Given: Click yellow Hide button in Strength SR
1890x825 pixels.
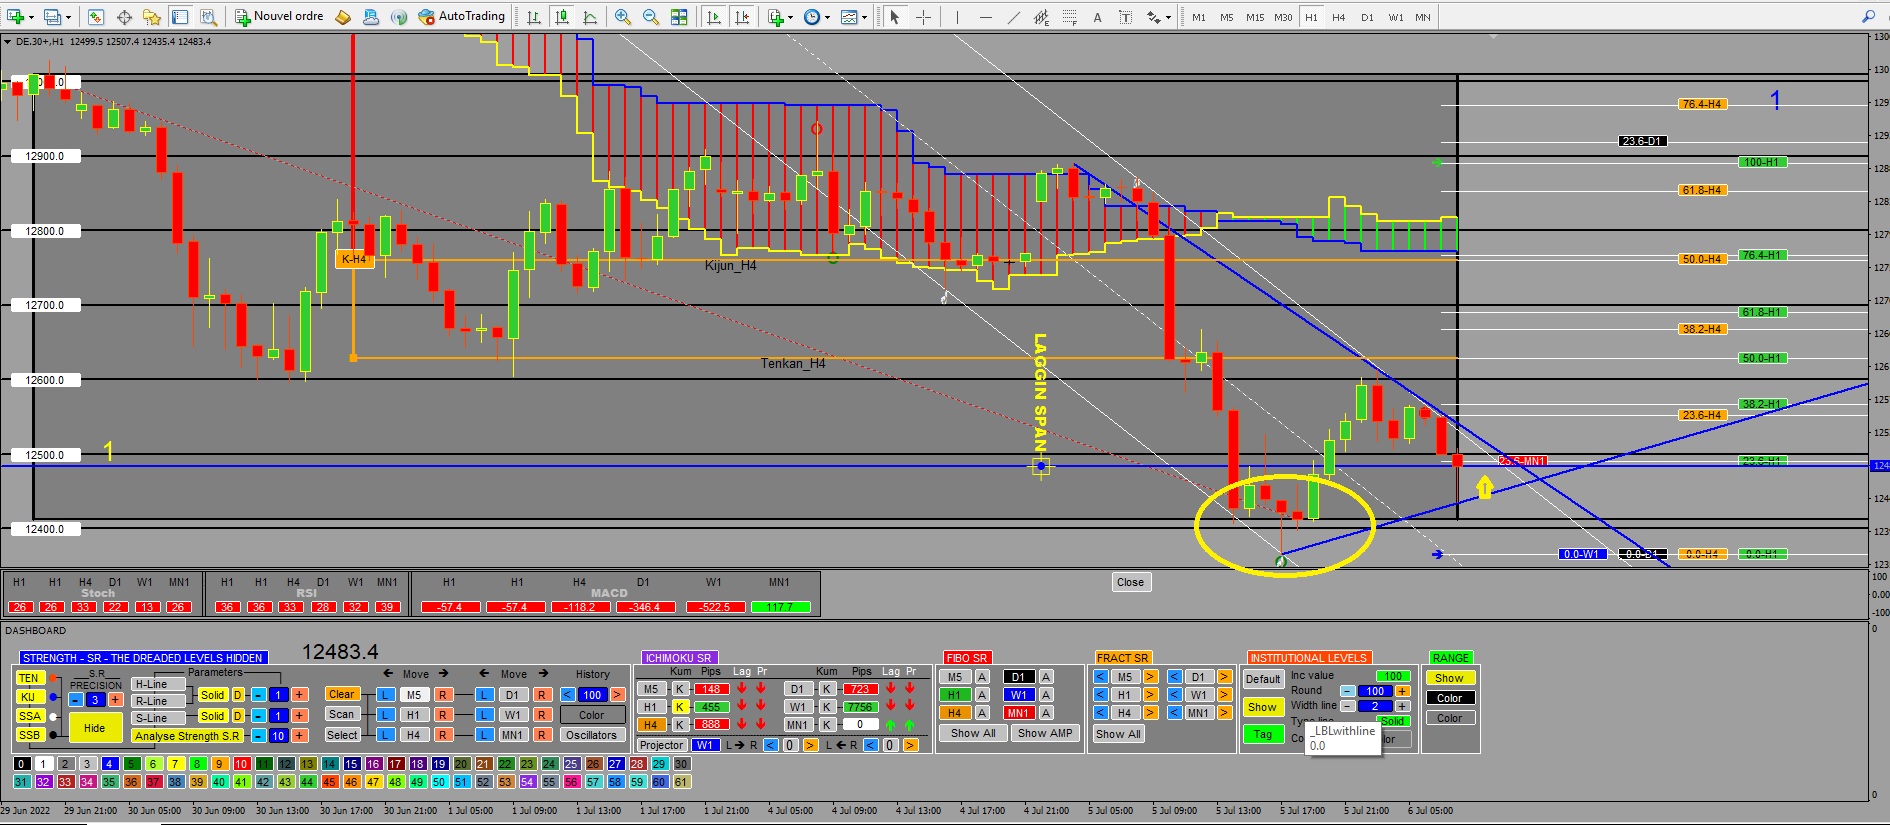Looking at the screenshot, I should pos(95,728).
